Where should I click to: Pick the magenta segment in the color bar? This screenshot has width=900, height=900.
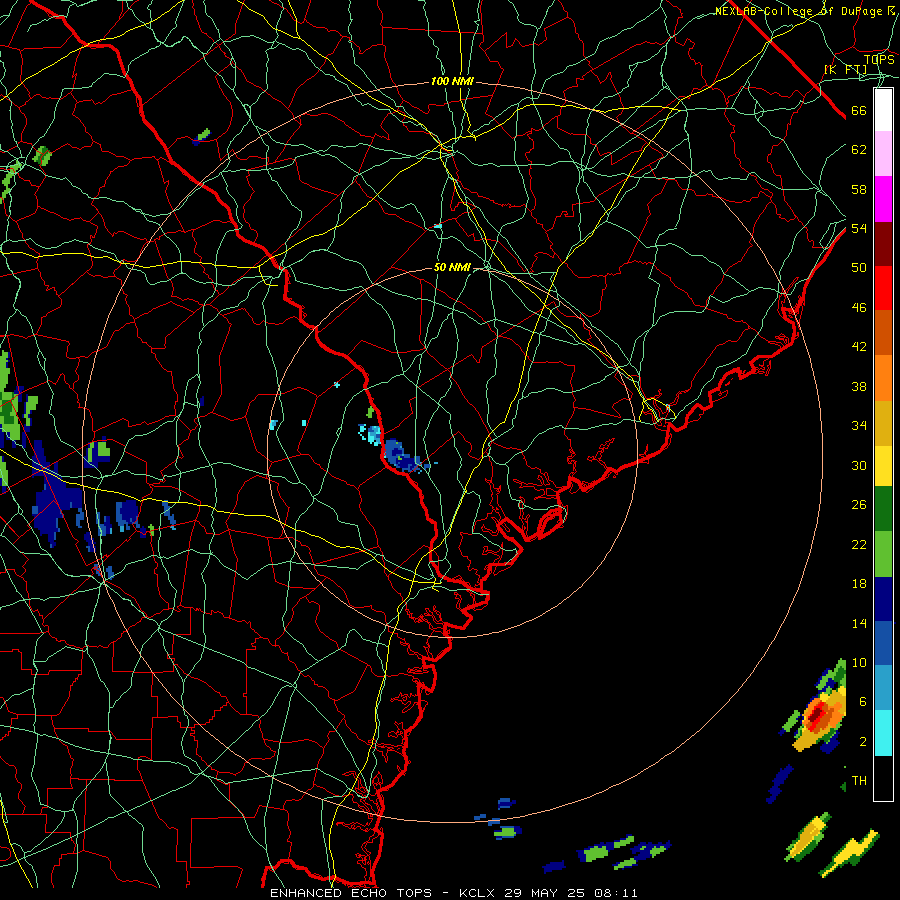coord(883,199)
